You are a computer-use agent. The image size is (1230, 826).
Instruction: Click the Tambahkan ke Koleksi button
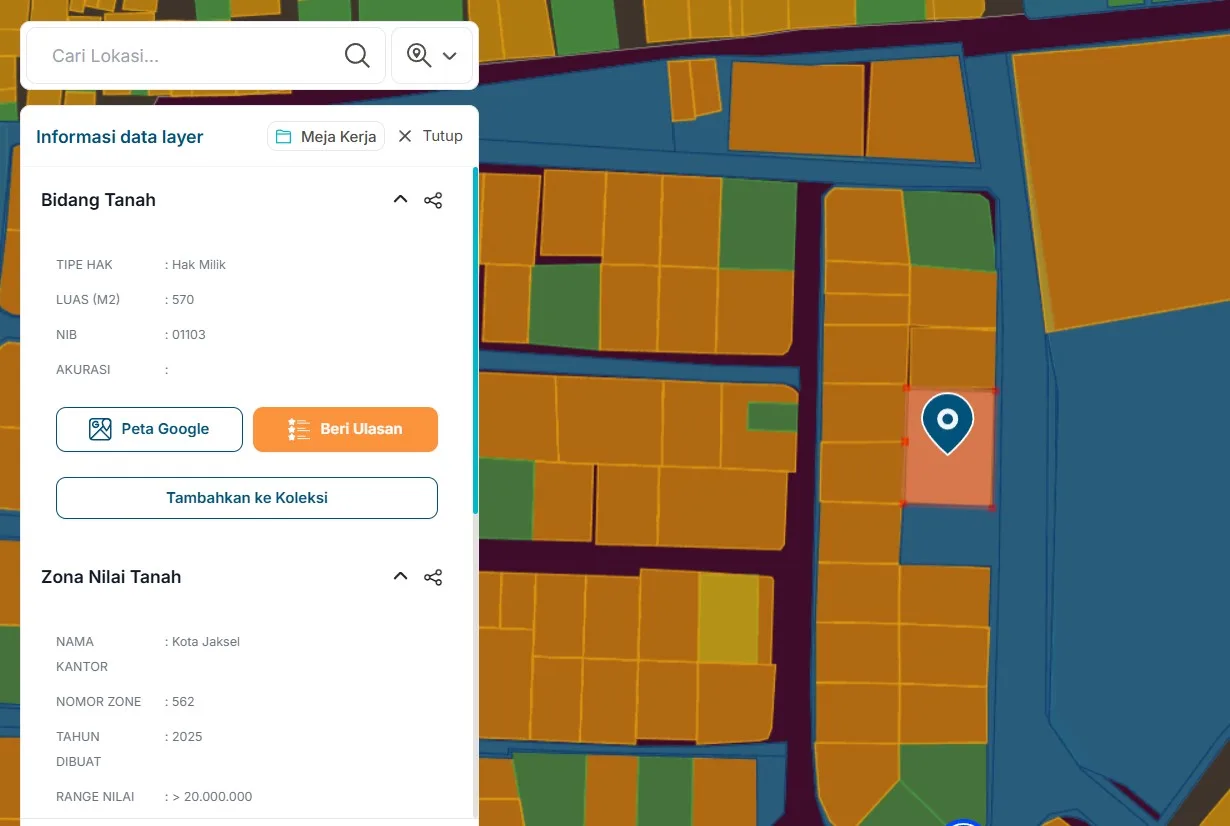click(246, 497)
